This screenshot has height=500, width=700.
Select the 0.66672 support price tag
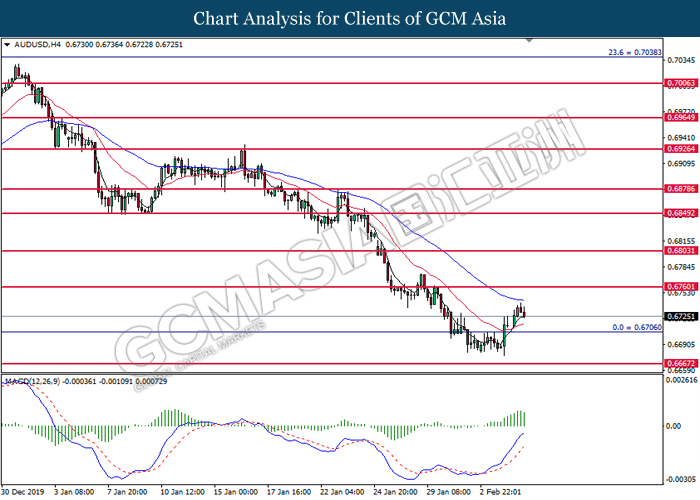[x=679, y=364]
